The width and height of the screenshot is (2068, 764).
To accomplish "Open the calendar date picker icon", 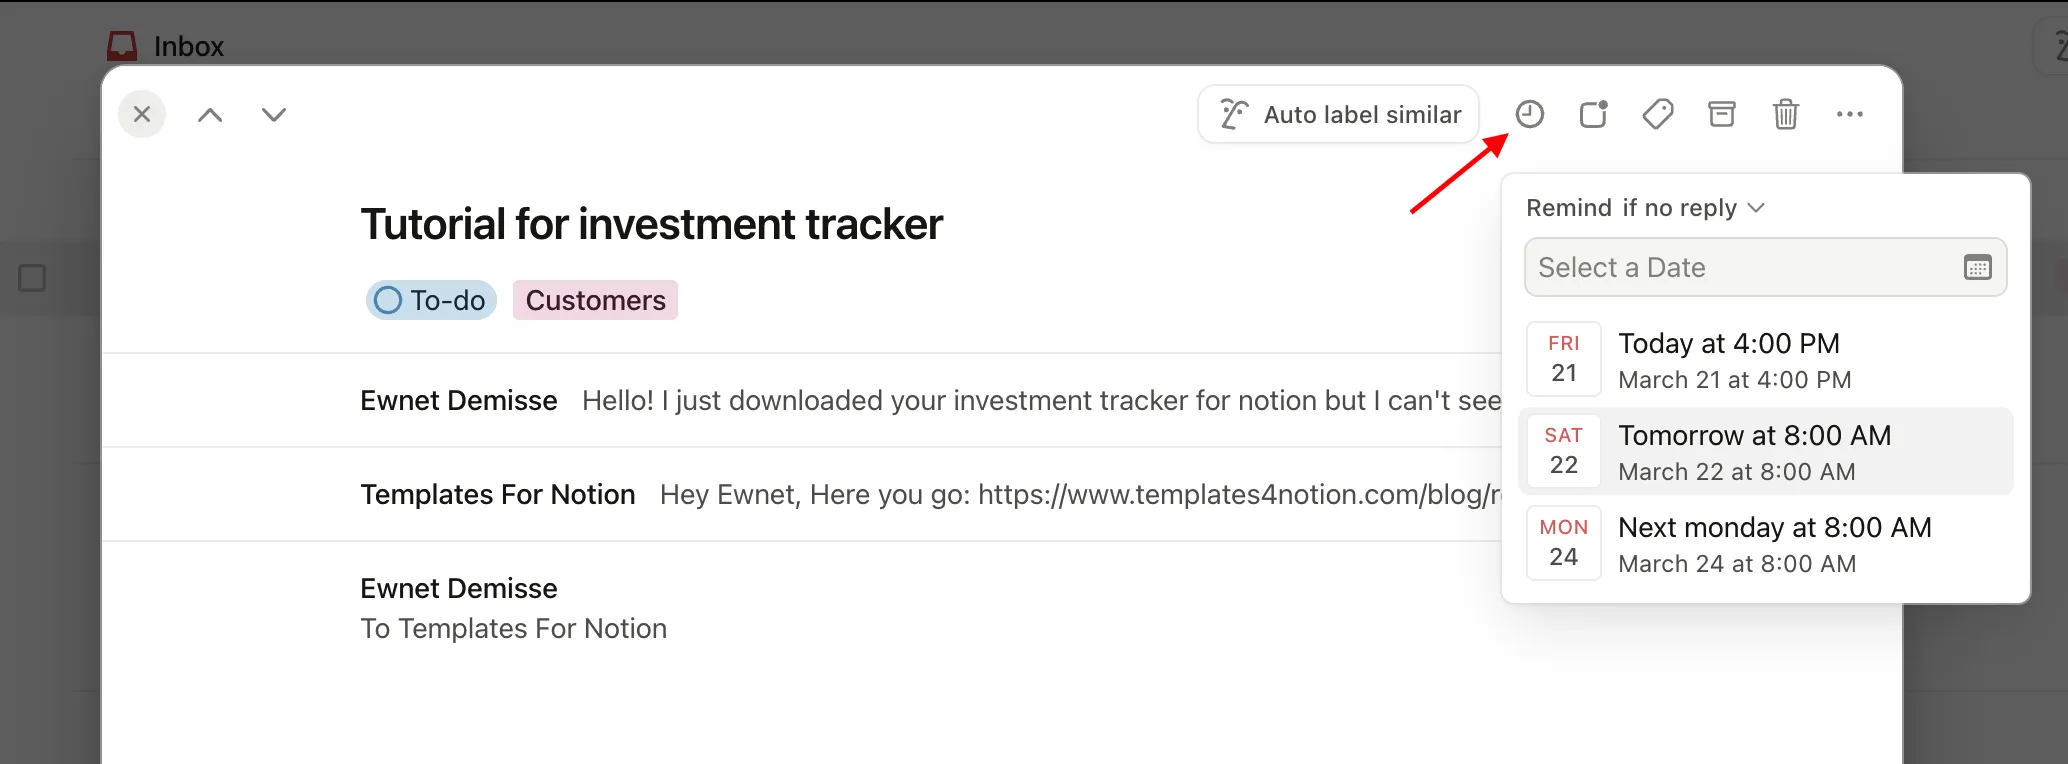I will pyautogui.click(x=1977, y=268).
